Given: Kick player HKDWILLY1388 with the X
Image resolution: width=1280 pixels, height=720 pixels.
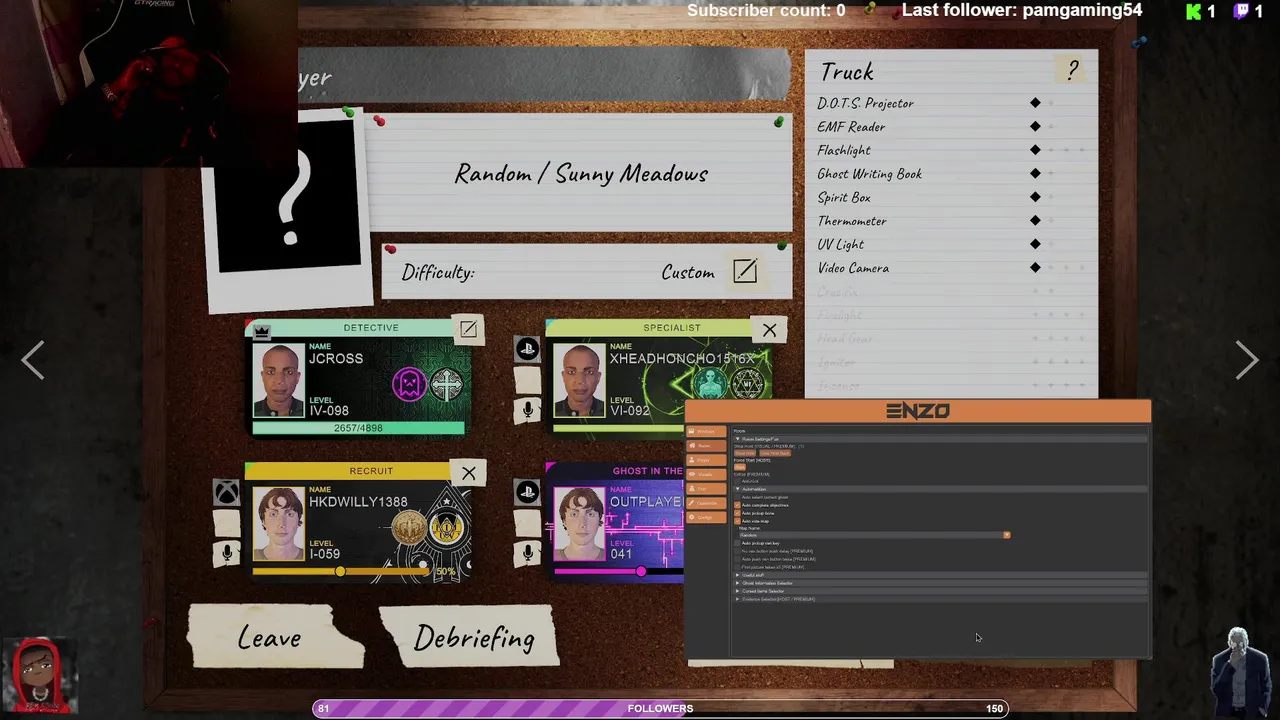Looking at the screenshot, I should click(x=468, y=473).
